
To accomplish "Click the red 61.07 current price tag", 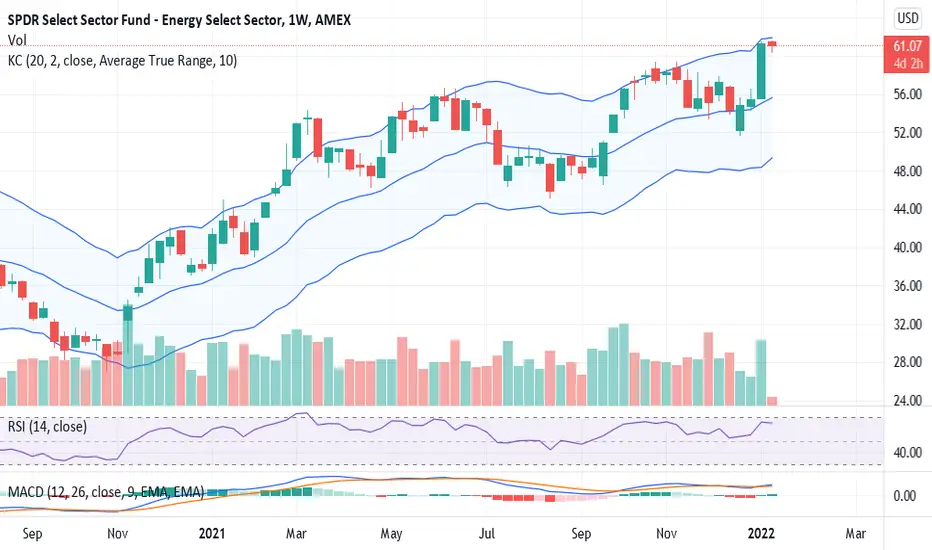I will (x=907, y=54).
